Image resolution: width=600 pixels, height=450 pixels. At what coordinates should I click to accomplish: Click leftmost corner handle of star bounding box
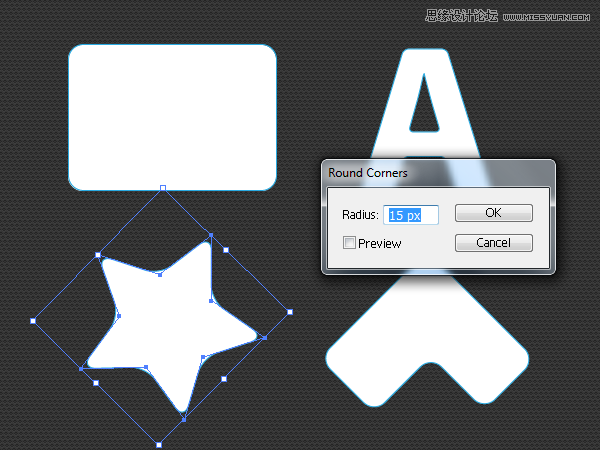coord(33,321)
